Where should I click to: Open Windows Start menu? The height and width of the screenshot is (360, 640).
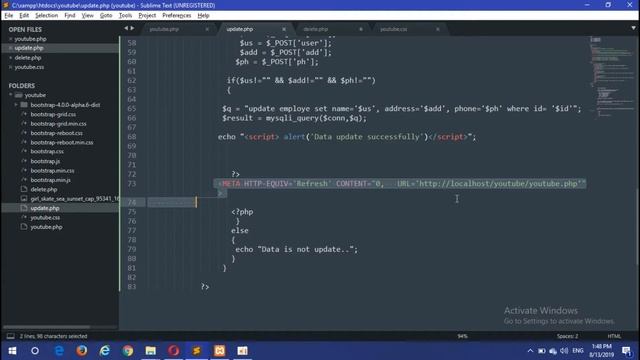[x=12, y=351]
